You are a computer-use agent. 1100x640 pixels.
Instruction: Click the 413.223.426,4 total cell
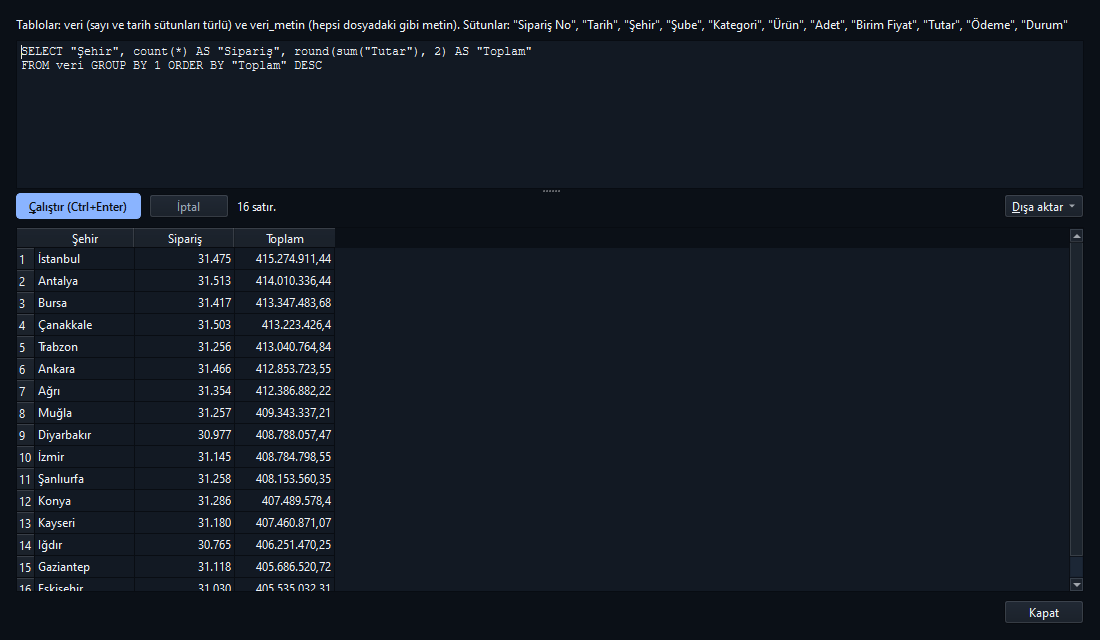284,325
